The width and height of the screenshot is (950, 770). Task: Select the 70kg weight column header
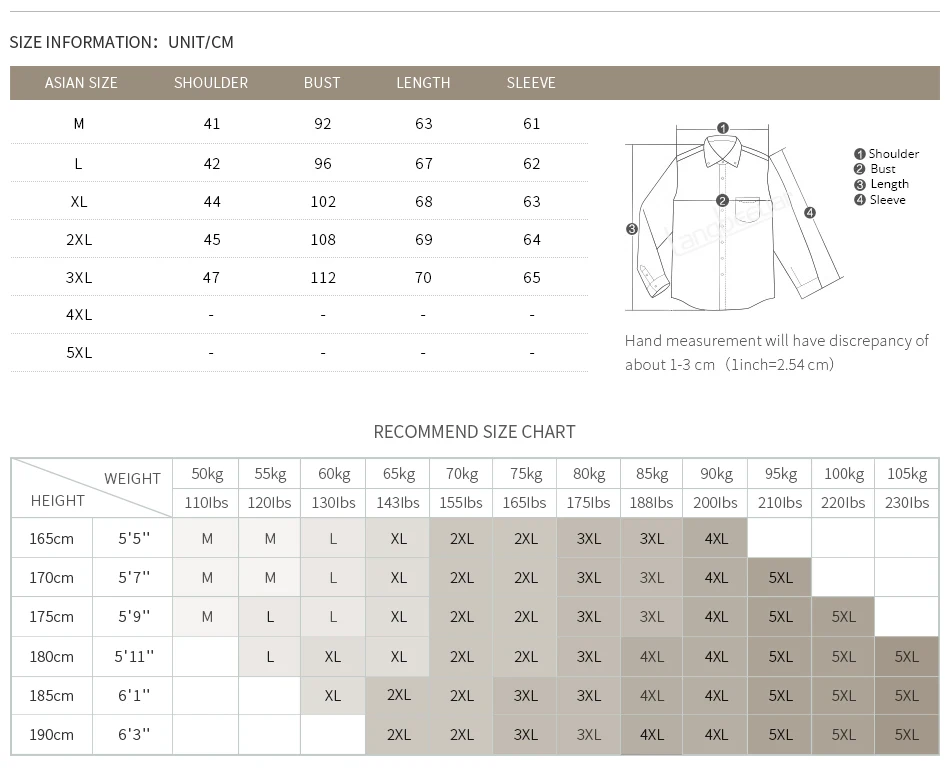pos(462,474)
